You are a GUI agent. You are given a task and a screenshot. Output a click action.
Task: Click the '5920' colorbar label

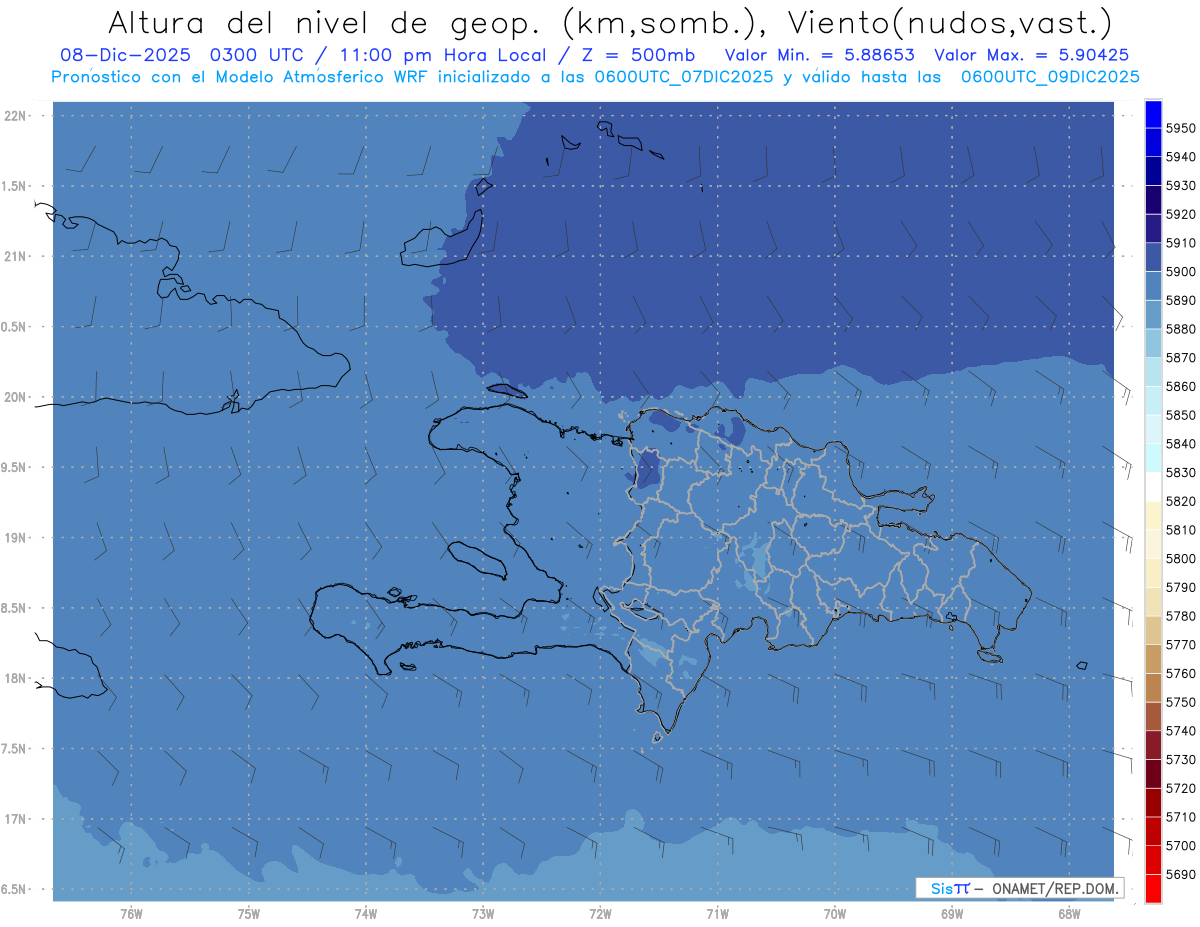coord(1181,214)
